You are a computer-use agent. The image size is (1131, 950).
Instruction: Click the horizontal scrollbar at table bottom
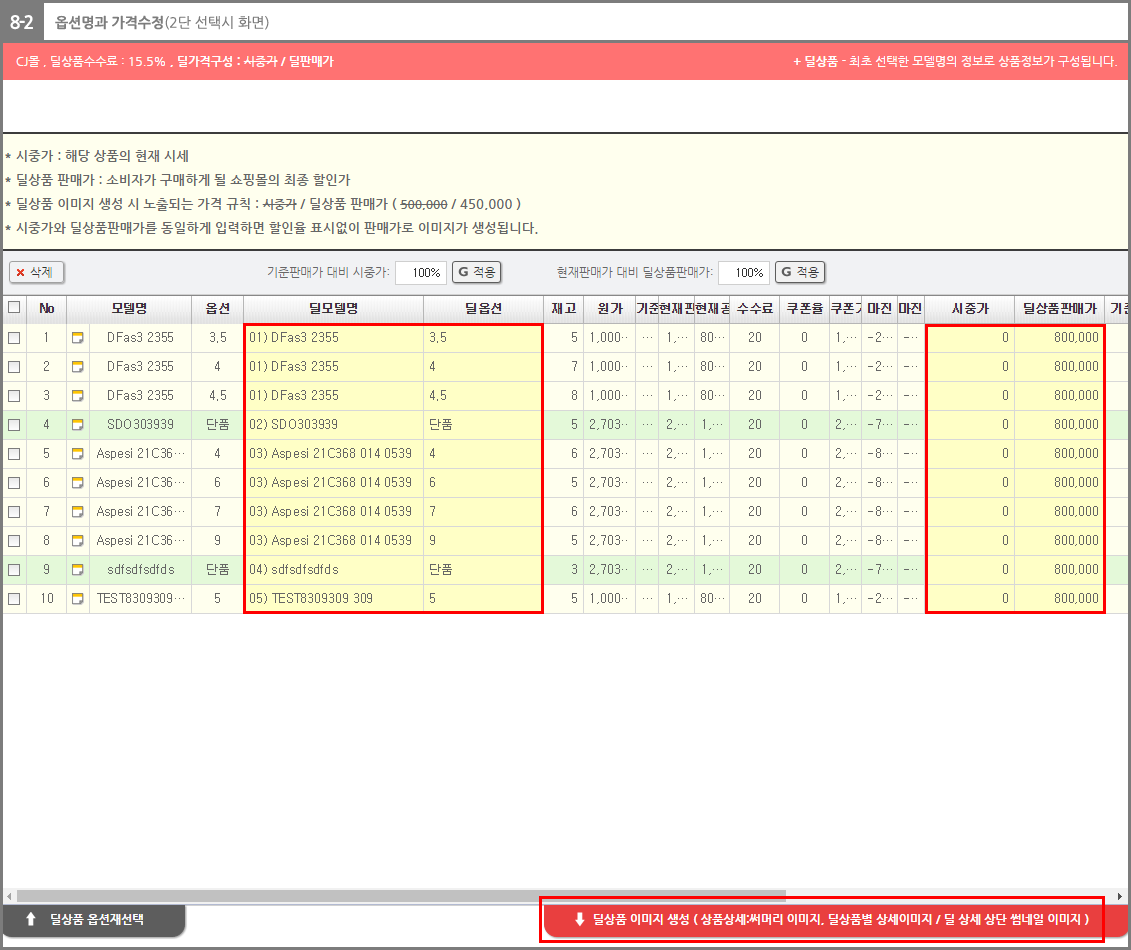[x=400, y=896]
